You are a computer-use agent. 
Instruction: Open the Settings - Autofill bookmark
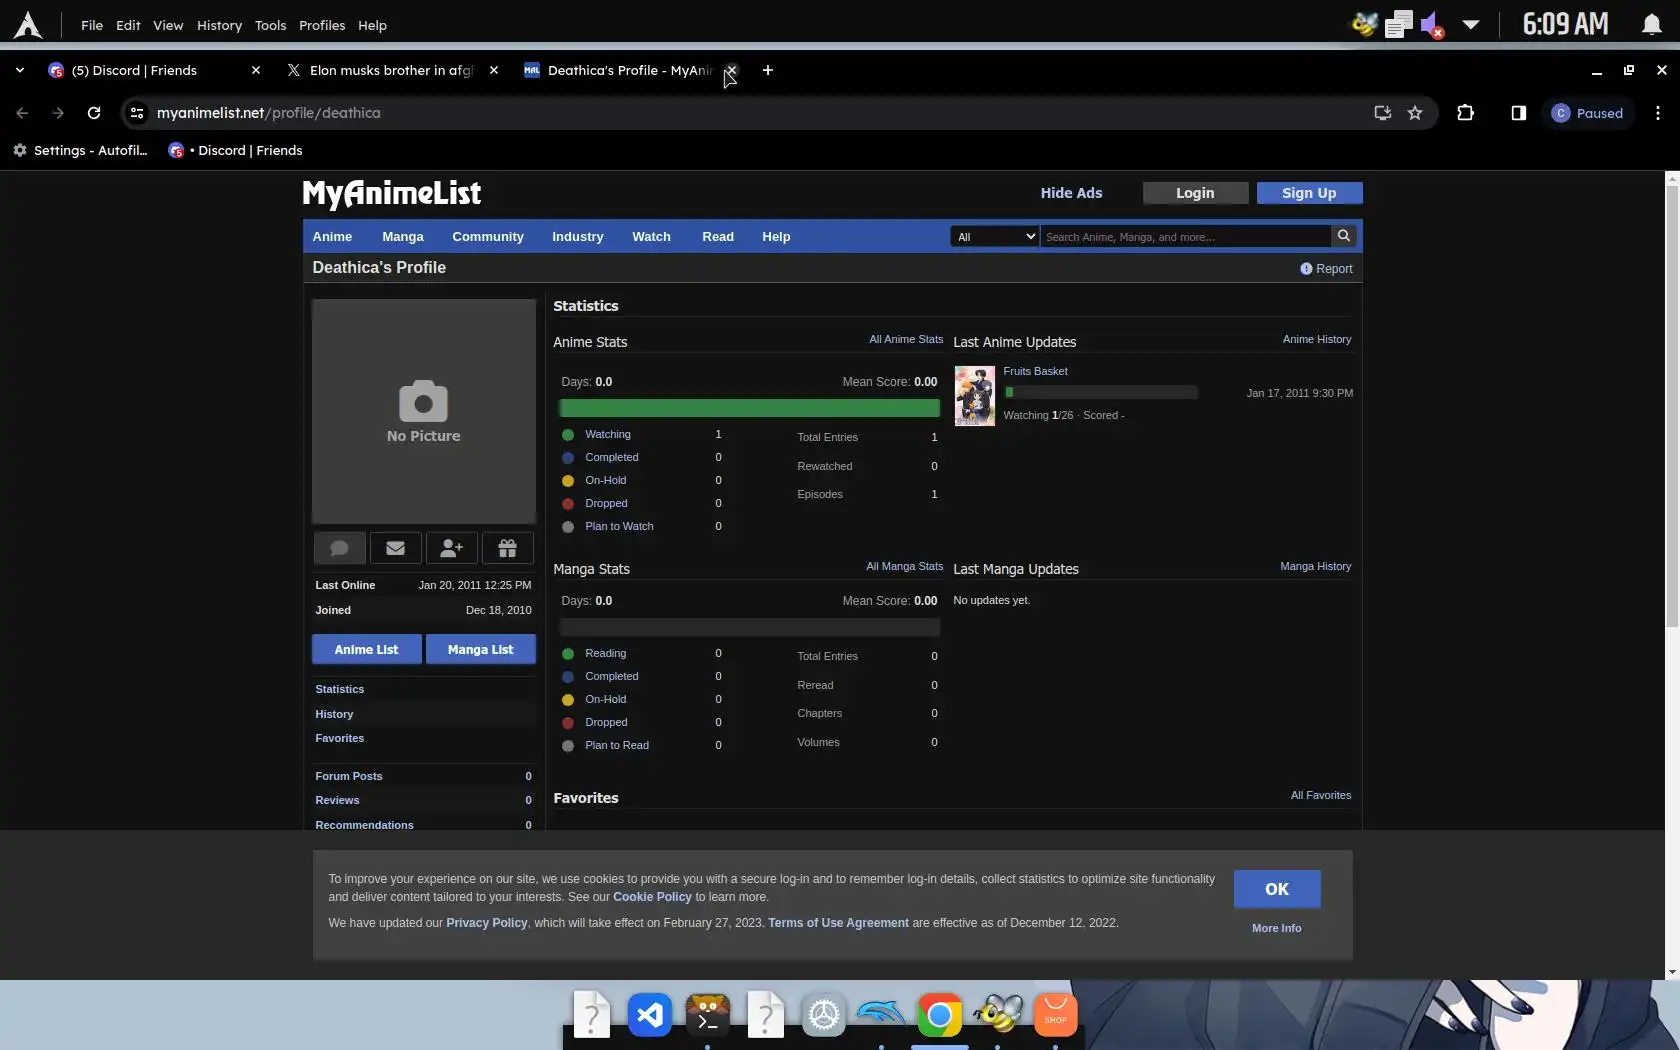pos(80,150)
